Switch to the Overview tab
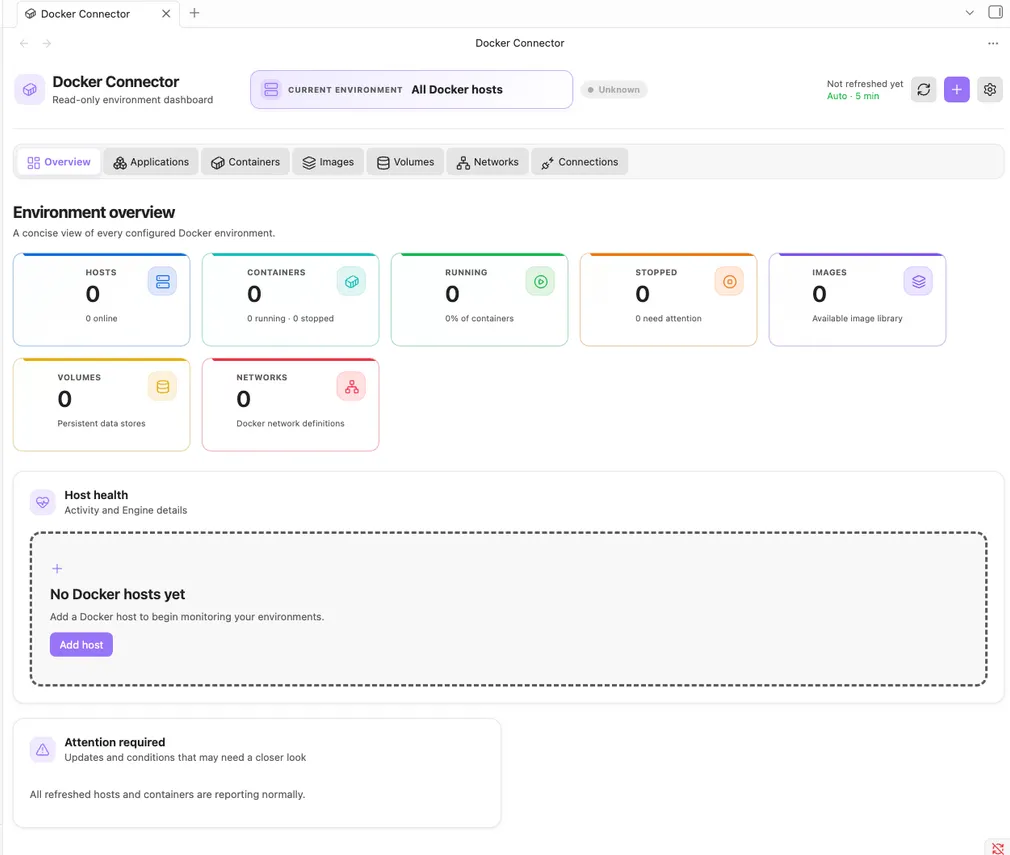This screenshot has width=1010, height=855. (x=59, y=162)
